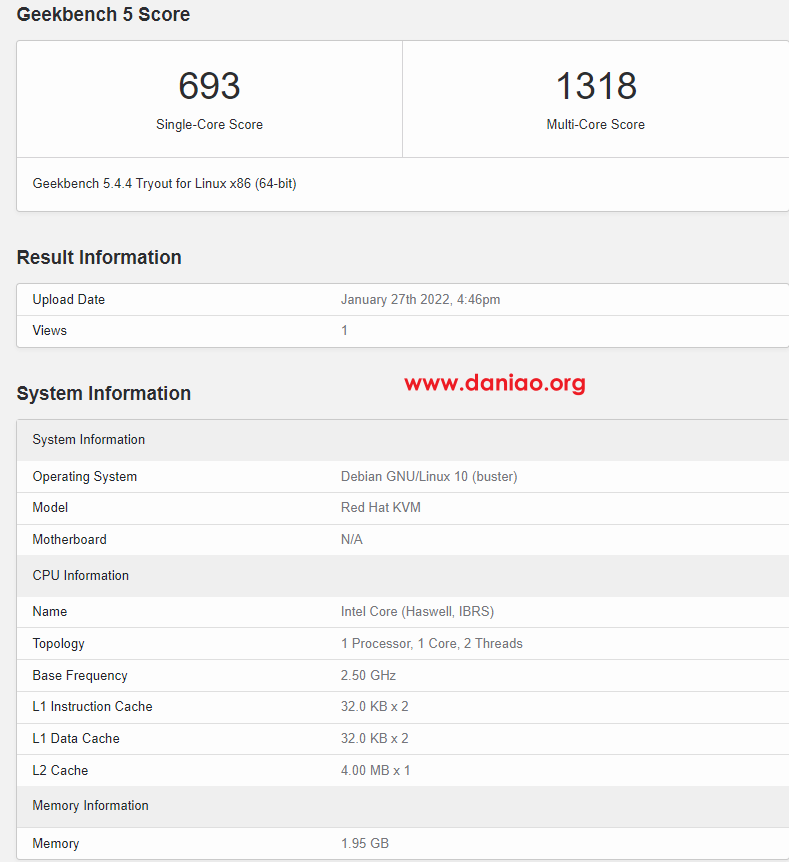Click the Geekbench 5 Score heading
Viewport: 789px width, 862px height.
coord(103,14)
